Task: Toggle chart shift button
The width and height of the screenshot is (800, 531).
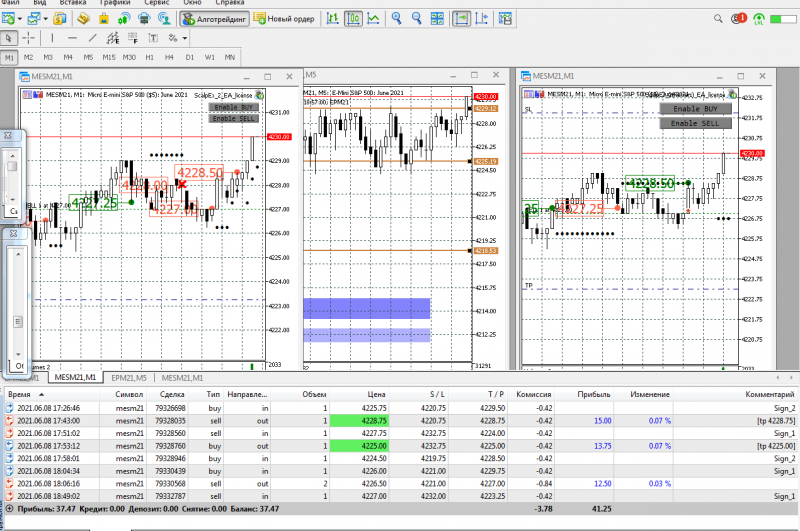Action: [x=482, y=19]
